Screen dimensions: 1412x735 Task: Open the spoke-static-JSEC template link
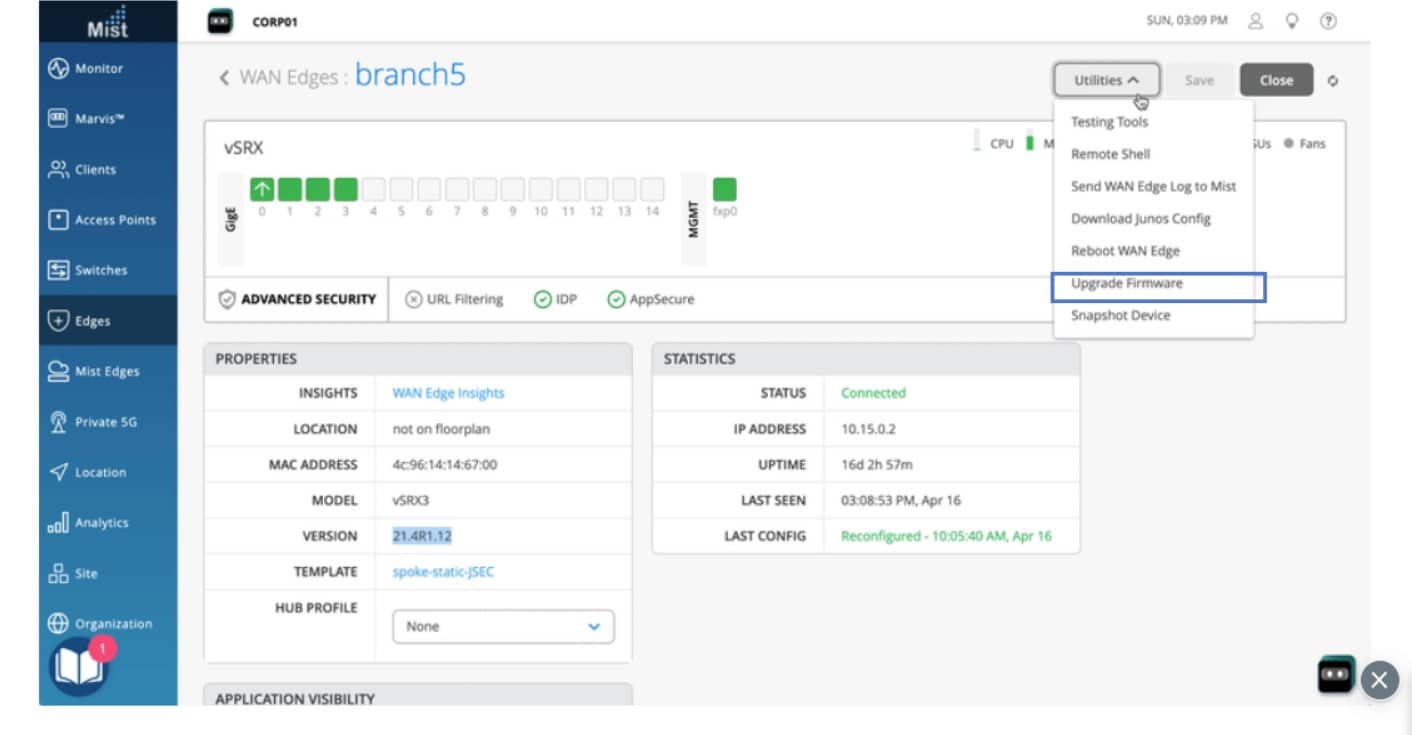pos(443,572)
